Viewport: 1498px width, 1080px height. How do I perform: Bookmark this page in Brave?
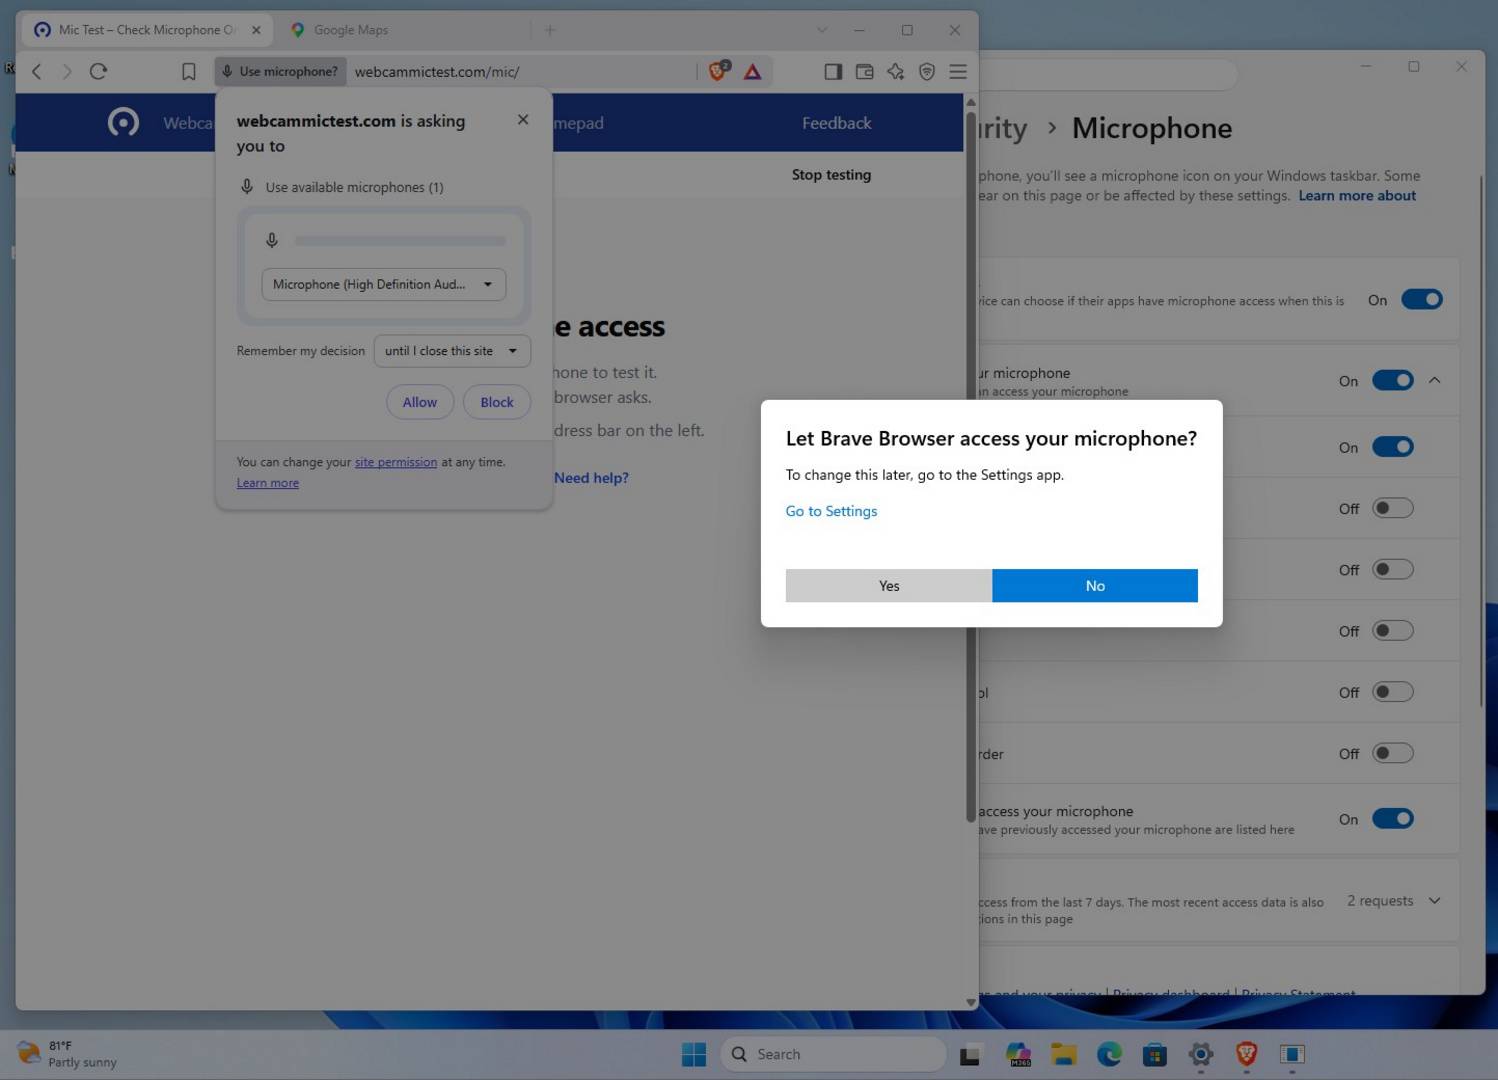click(188, 71)
